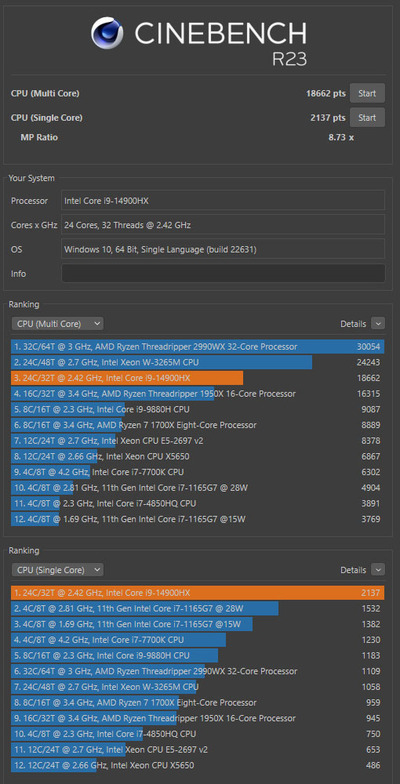Select Xeon X5650 single core entry scoring 486

pyautogui.click(x=198, y=765)
